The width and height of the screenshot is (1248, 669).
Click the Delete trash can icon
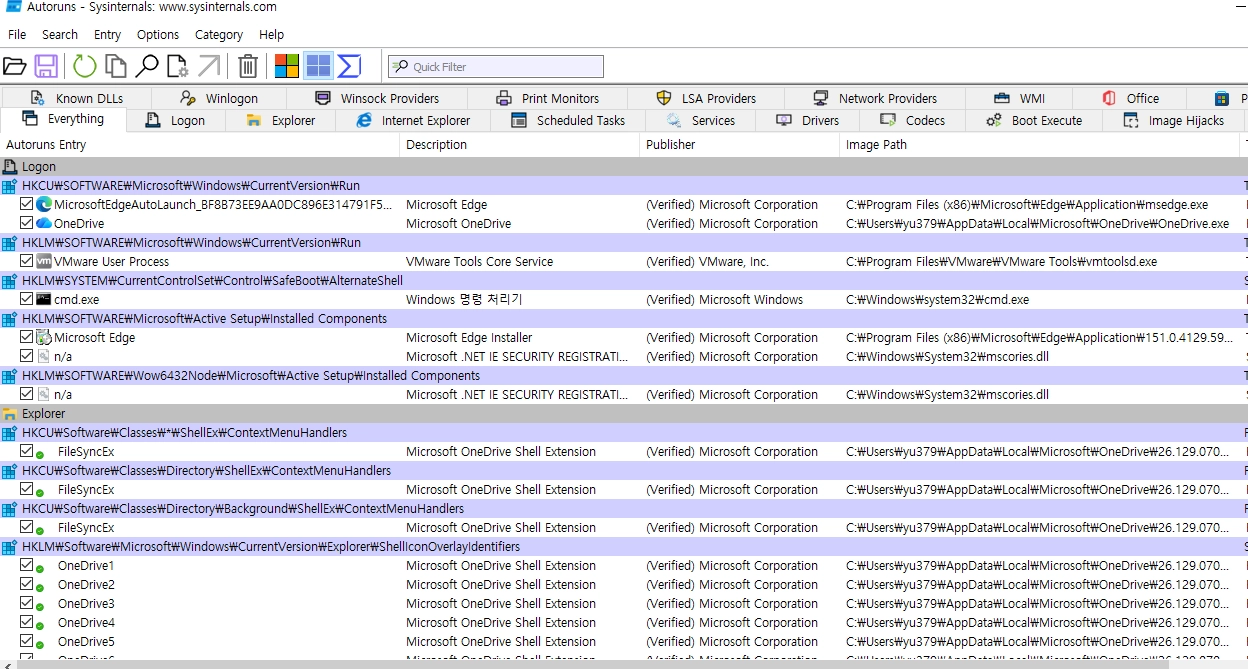(x=248, y=67)
